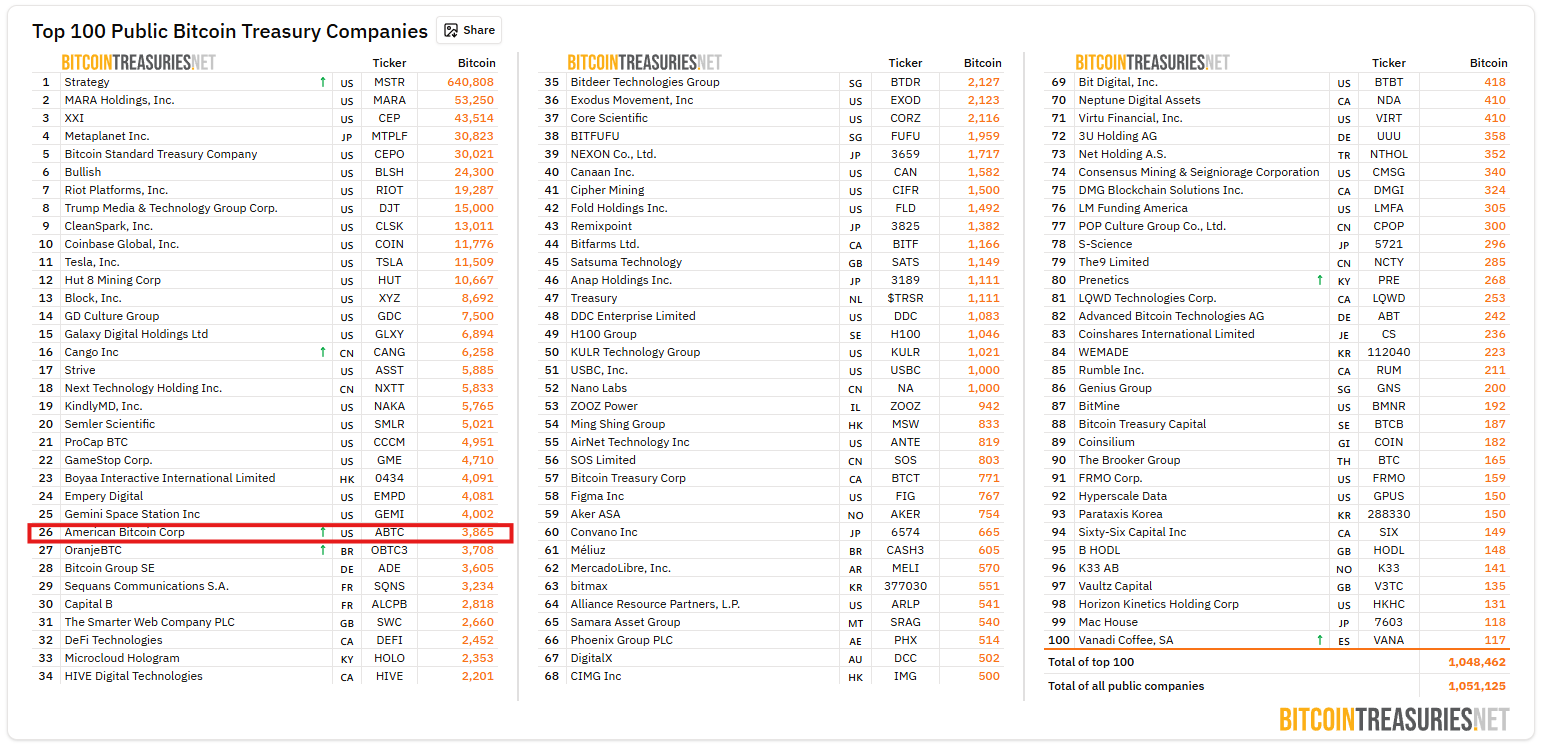Image resolution: width=1547 pixels, height=748 pixels.
Task: Click the COIN ticker for Coinbase Global
Action: (389, 244)
